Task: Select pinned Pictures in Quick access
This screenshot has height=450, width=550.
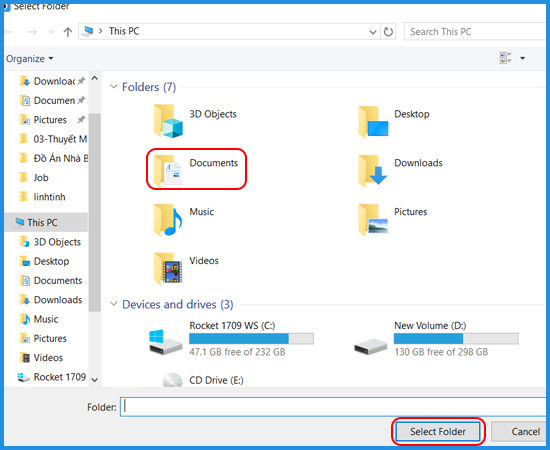Action: tap(53, 120)
